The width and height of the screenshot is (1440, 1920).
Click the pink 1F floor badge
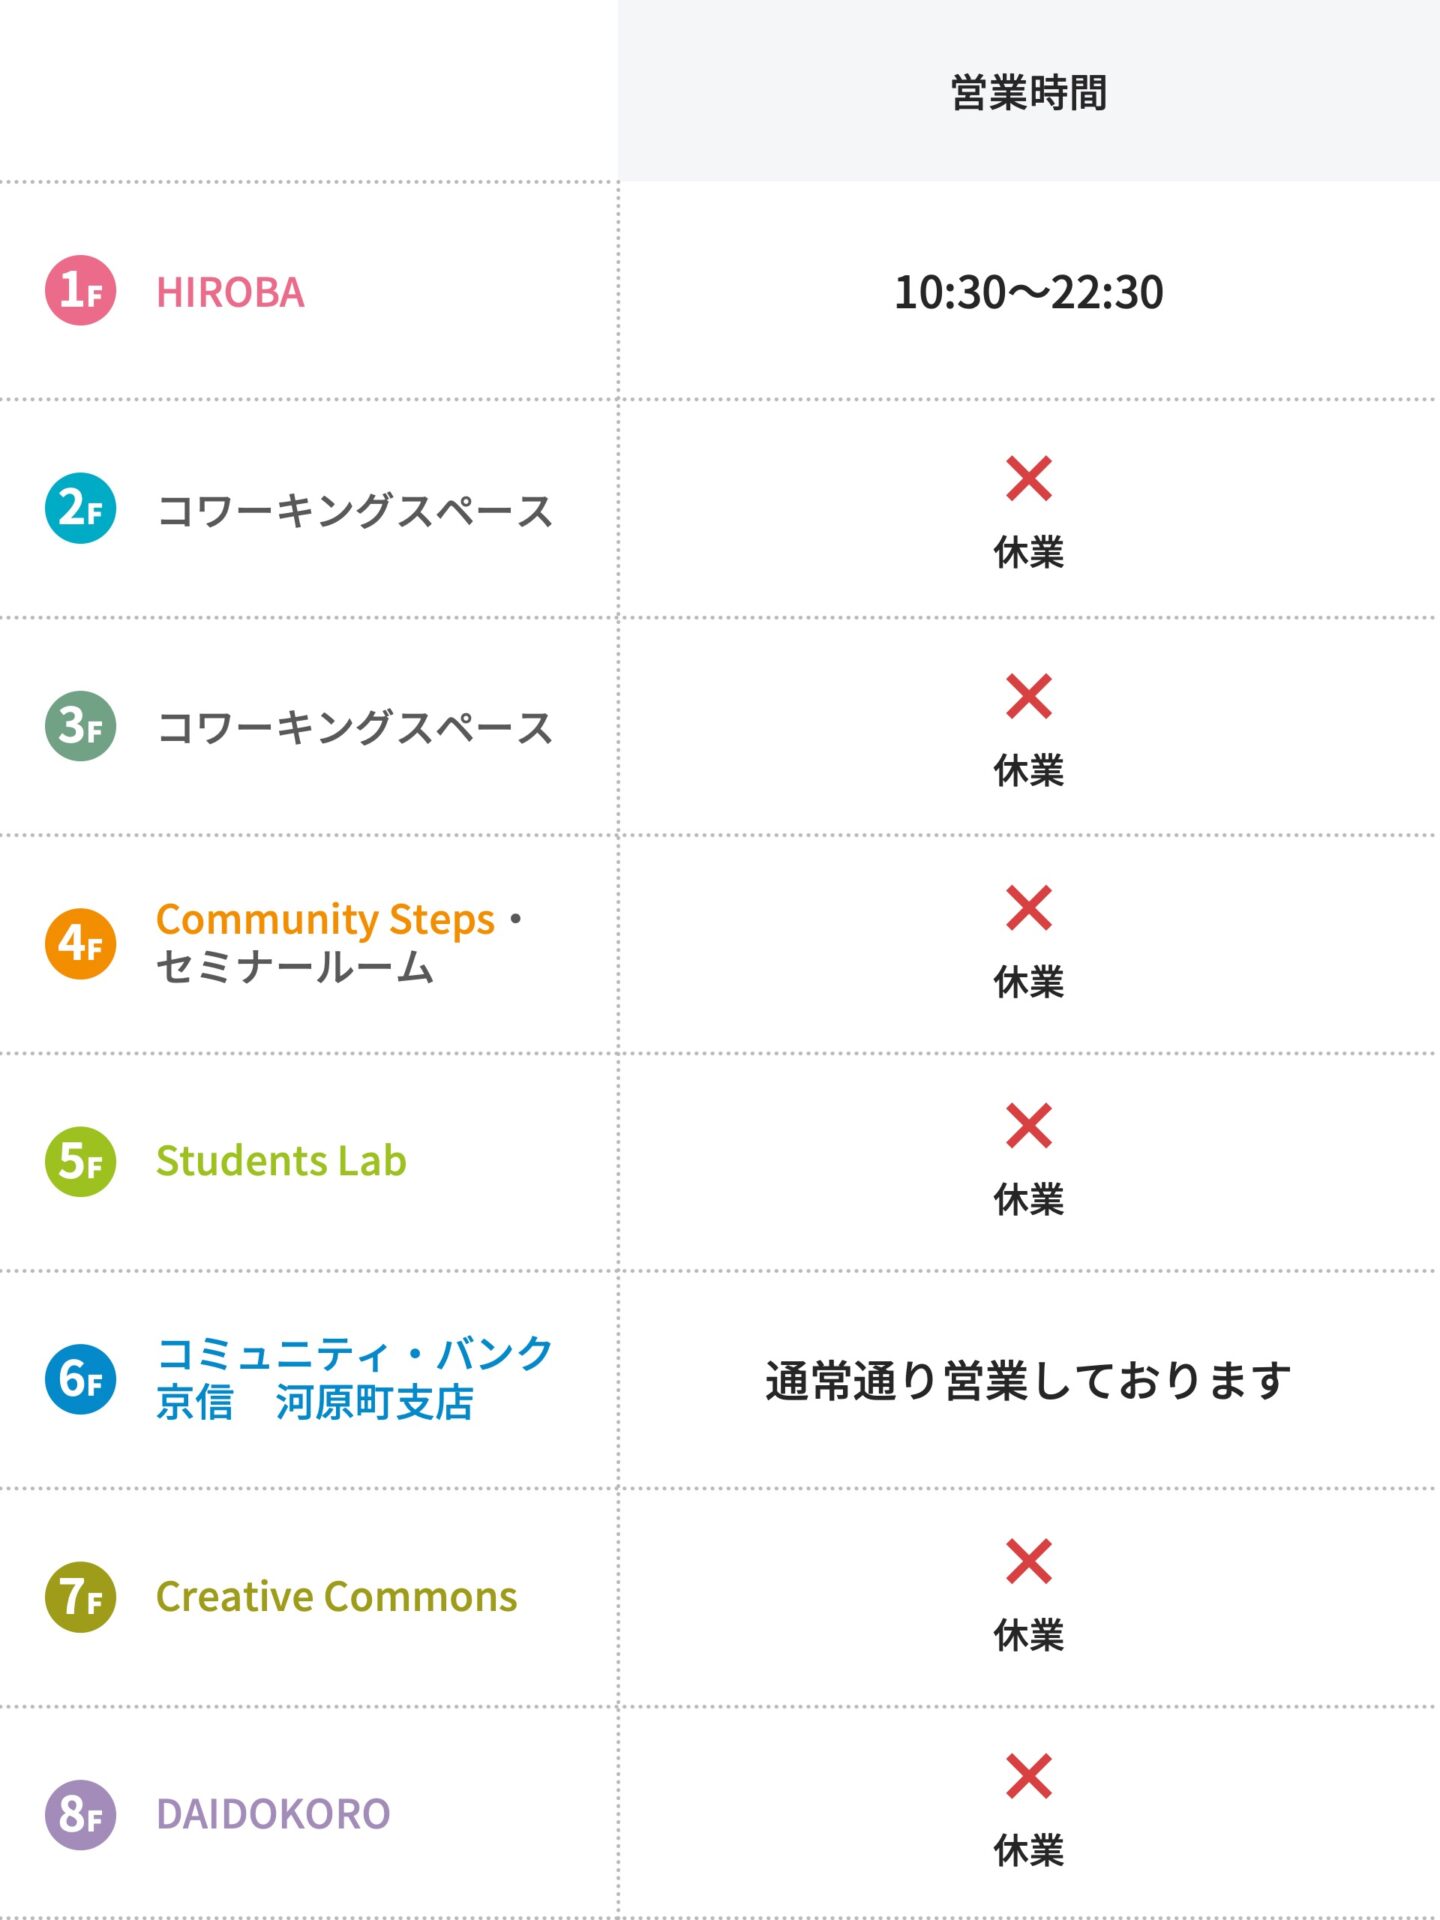tap(80, 290)
